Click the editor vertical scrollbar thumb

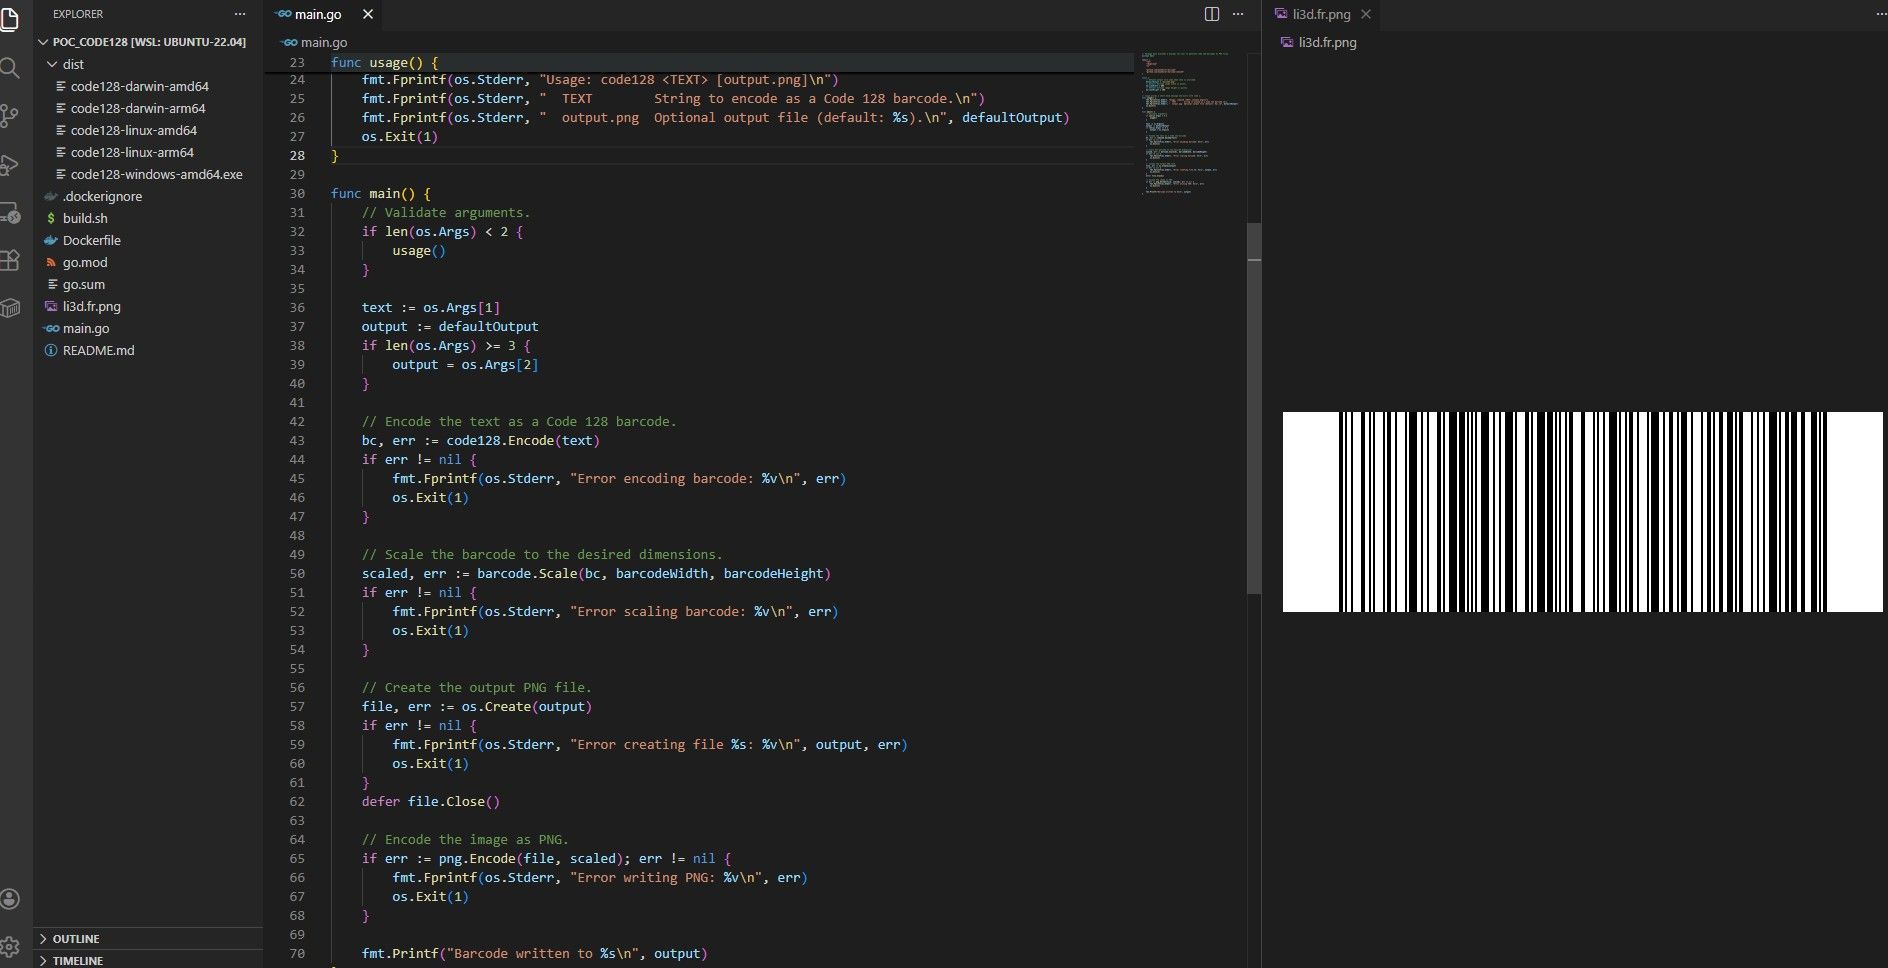click(1254, 408)
